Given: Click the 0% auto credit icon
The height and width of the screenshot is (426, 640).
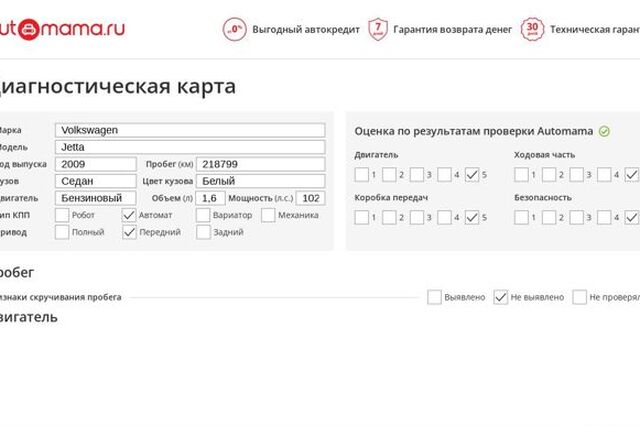Looking at the screenshot, I should (235, 29).
